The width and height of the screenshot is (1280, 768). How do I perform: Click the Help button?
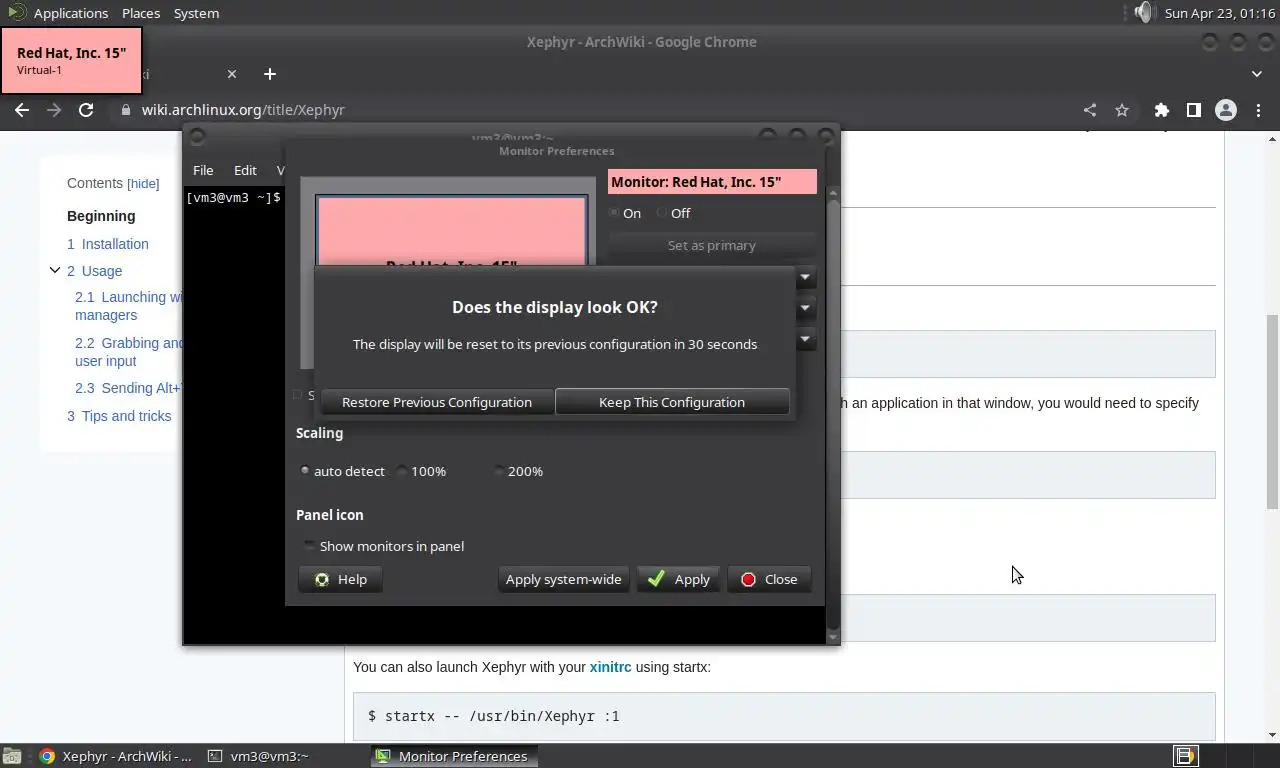tap(340, 579)
